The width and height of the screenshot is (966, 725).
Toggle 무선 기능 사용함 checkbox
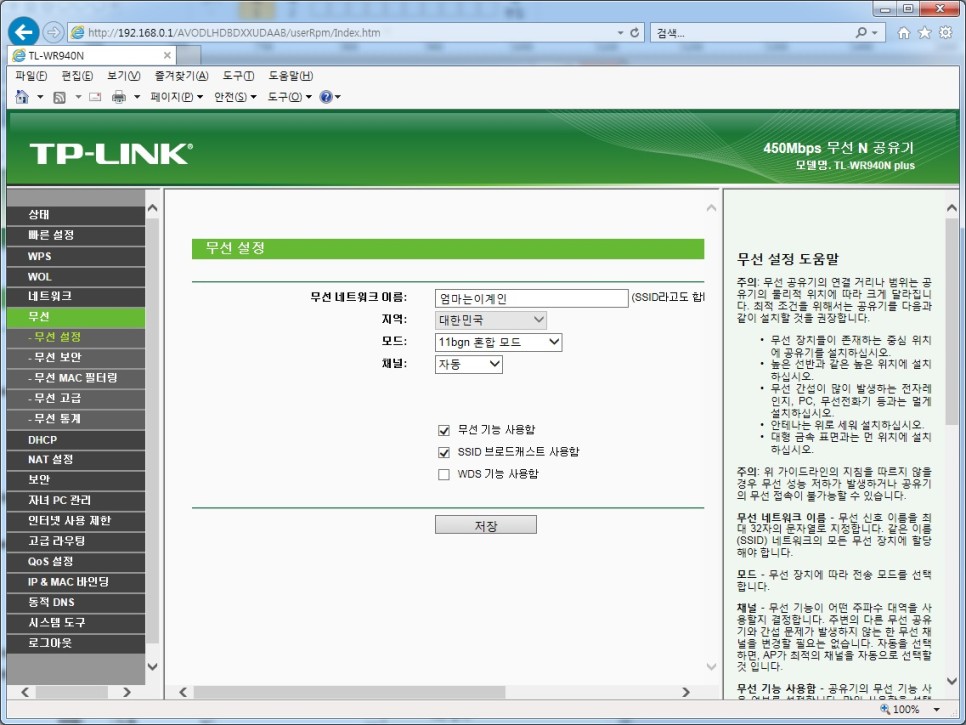(x=444, y=430)
